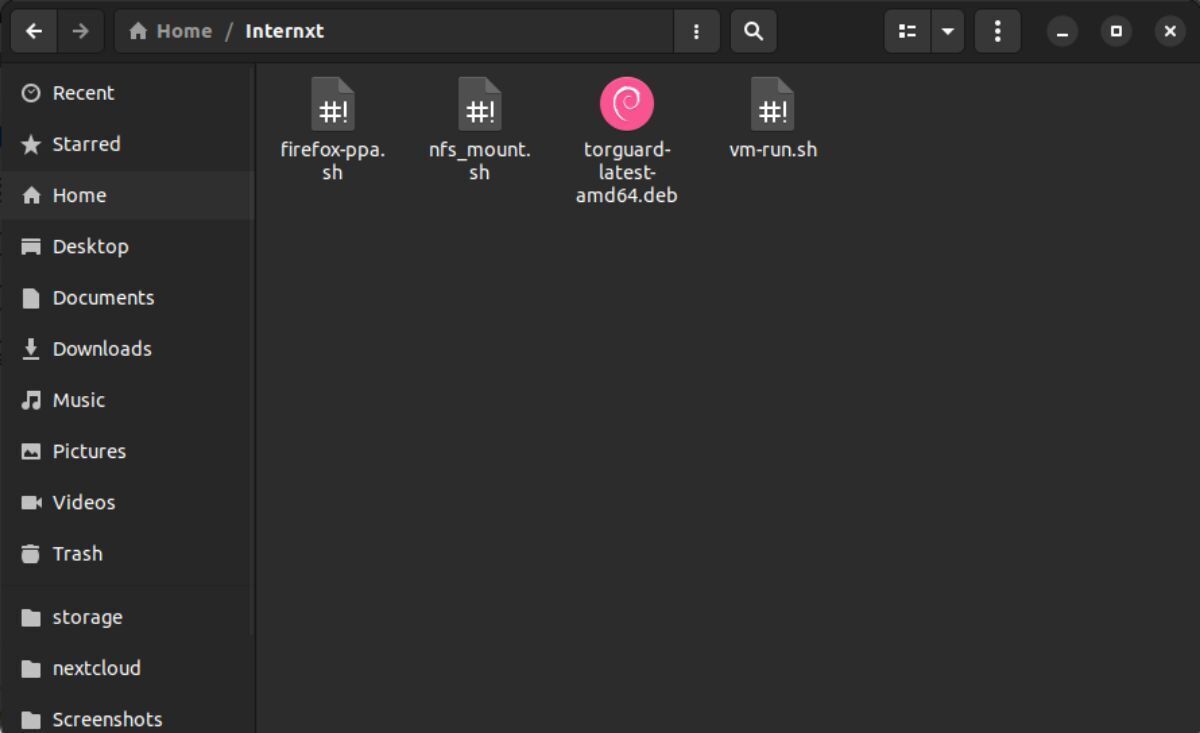Click the nfs_mount.sh file name
Viewport: 1200px width, 733px height.
pyautogui.click(x=480, y=161)
